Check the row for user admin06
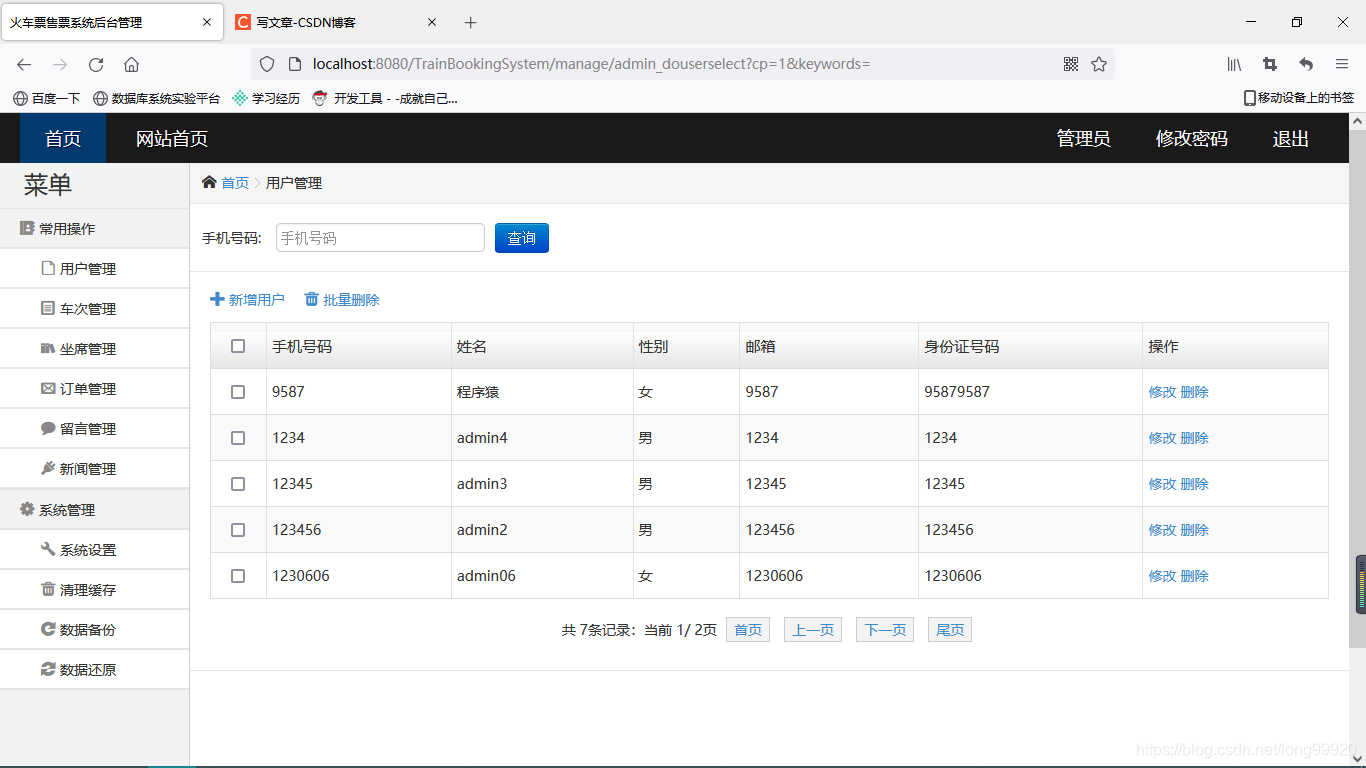 238,576
